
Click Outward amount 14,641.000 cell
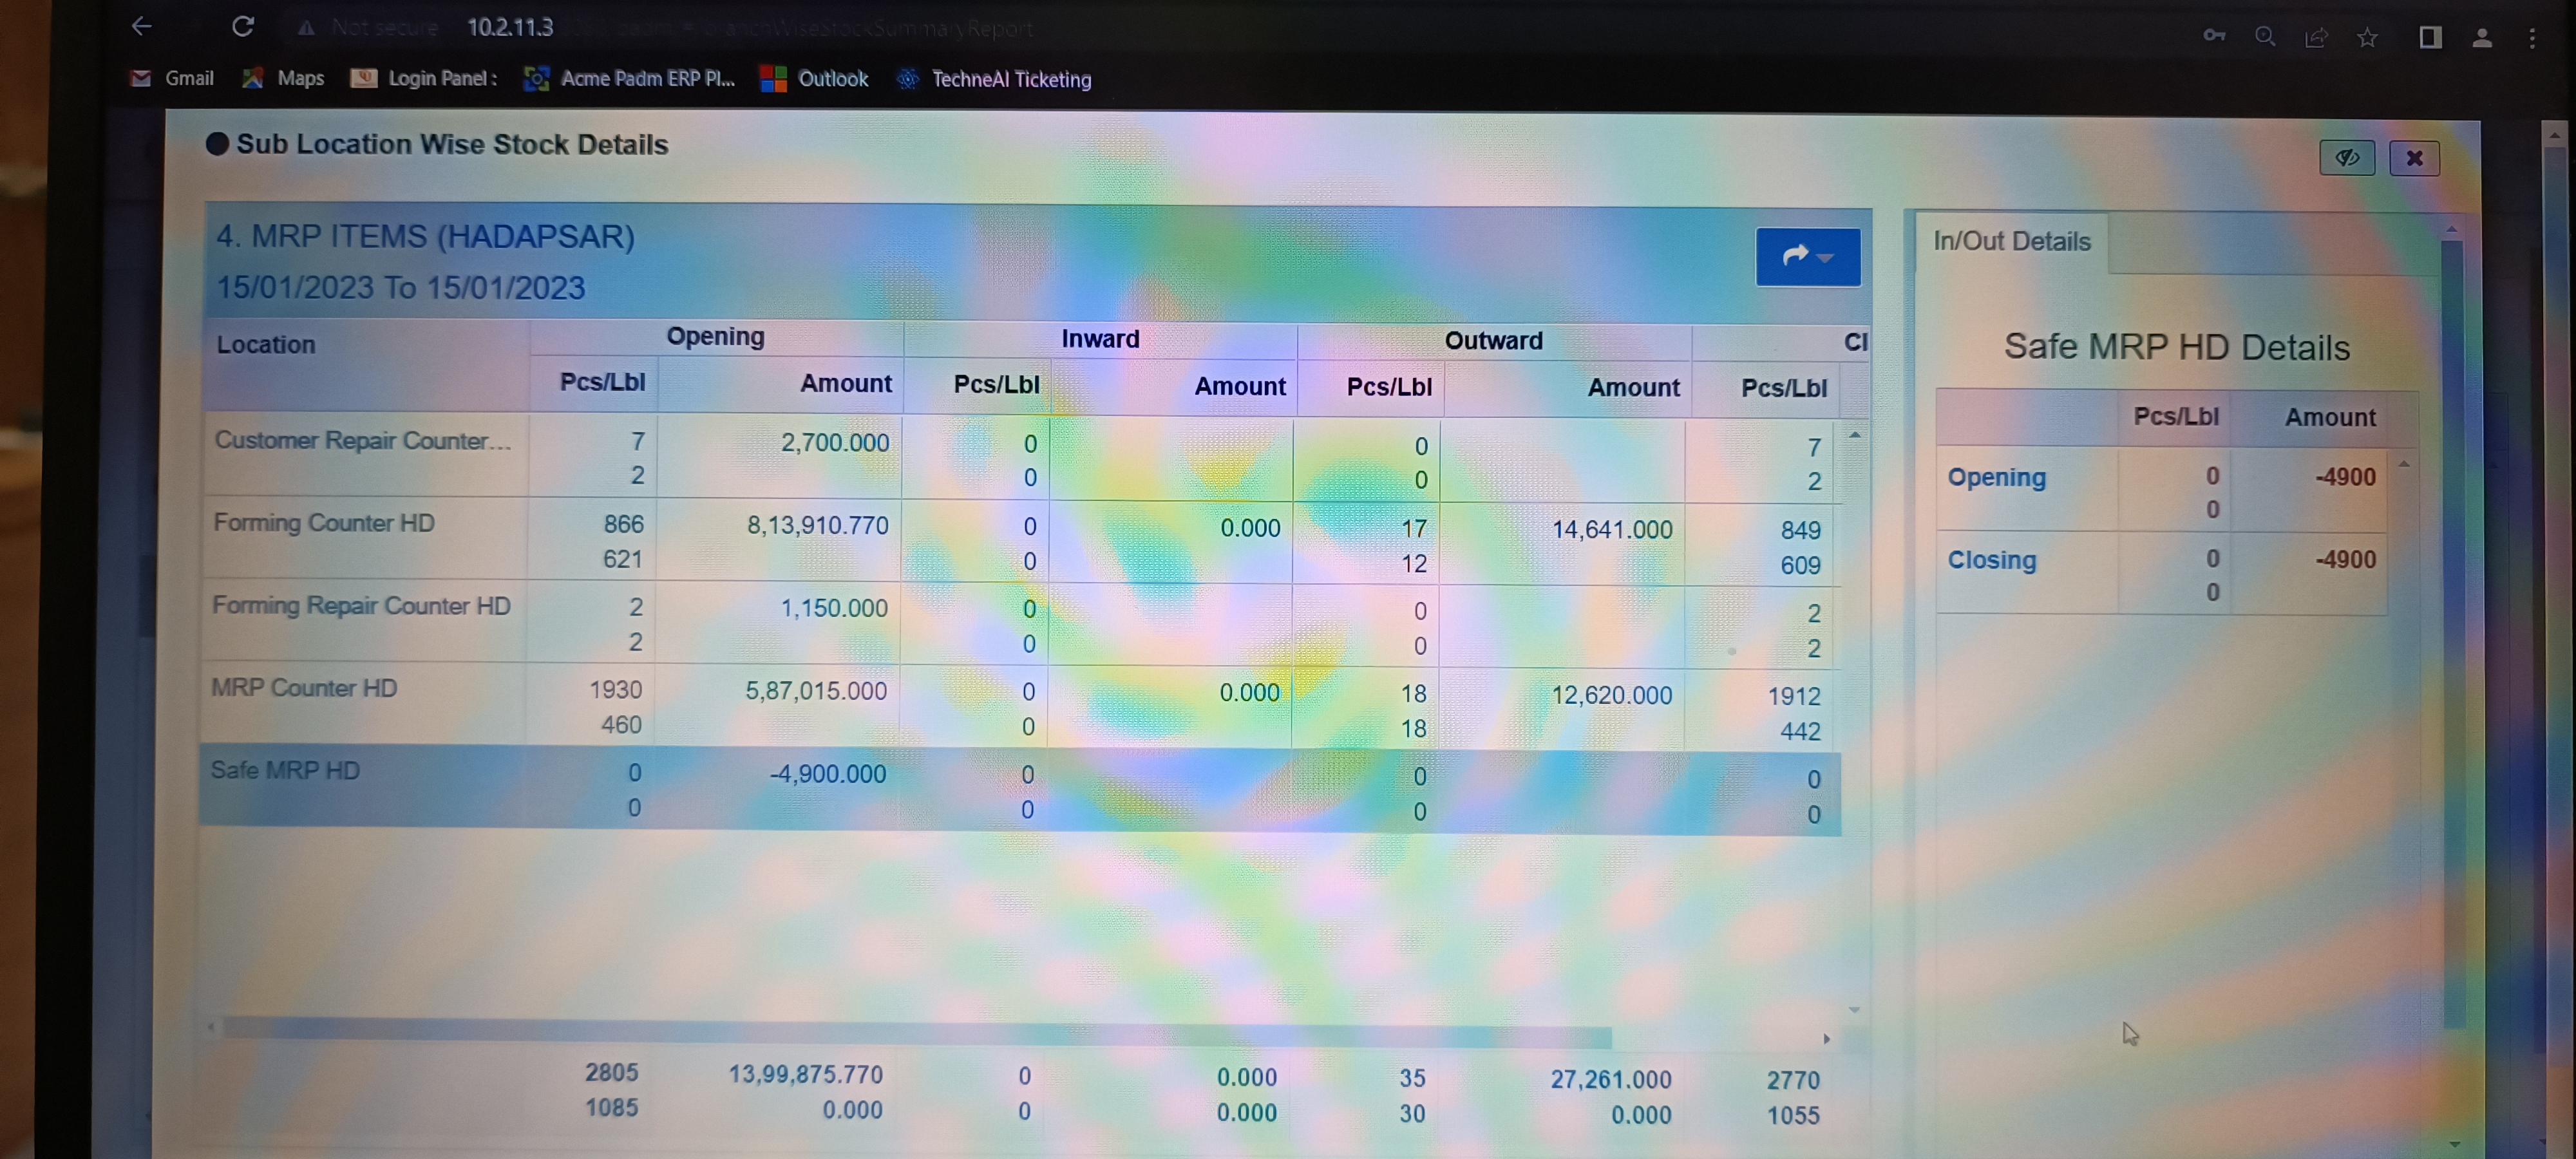click(x=1611, y=529)
